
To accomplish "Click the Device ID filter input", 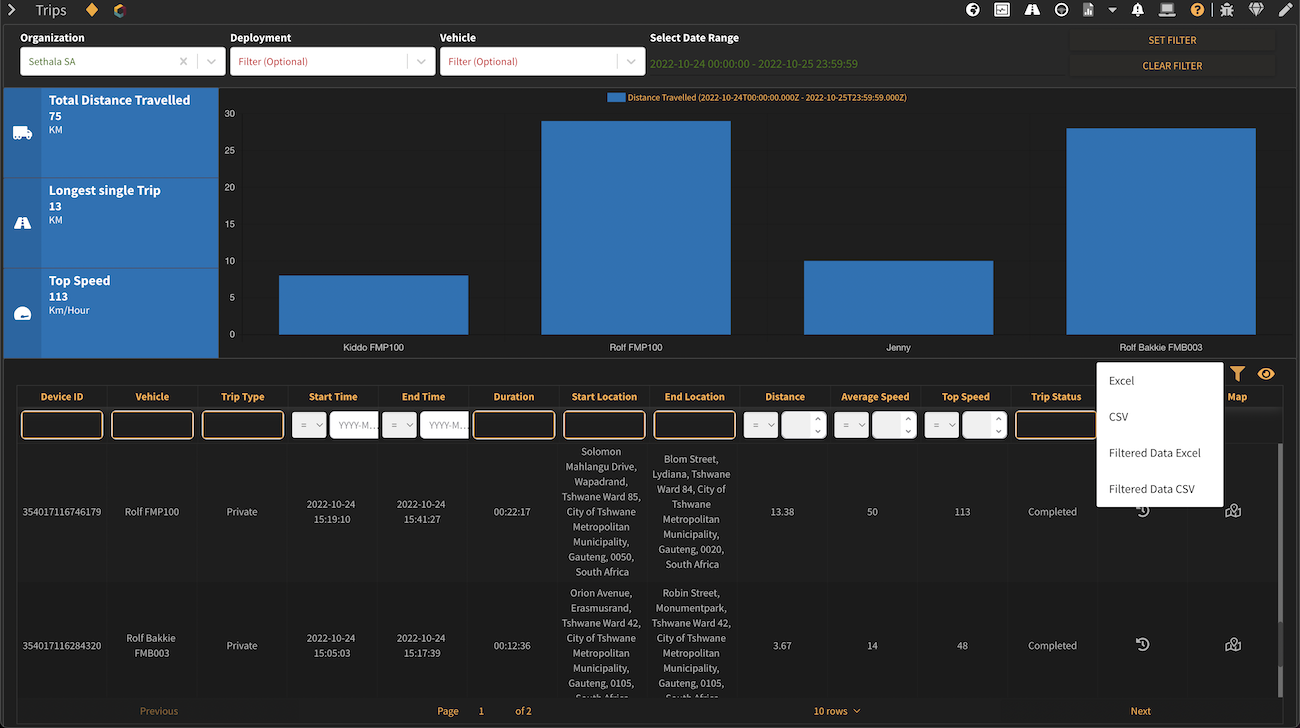I will pos(62,425).
